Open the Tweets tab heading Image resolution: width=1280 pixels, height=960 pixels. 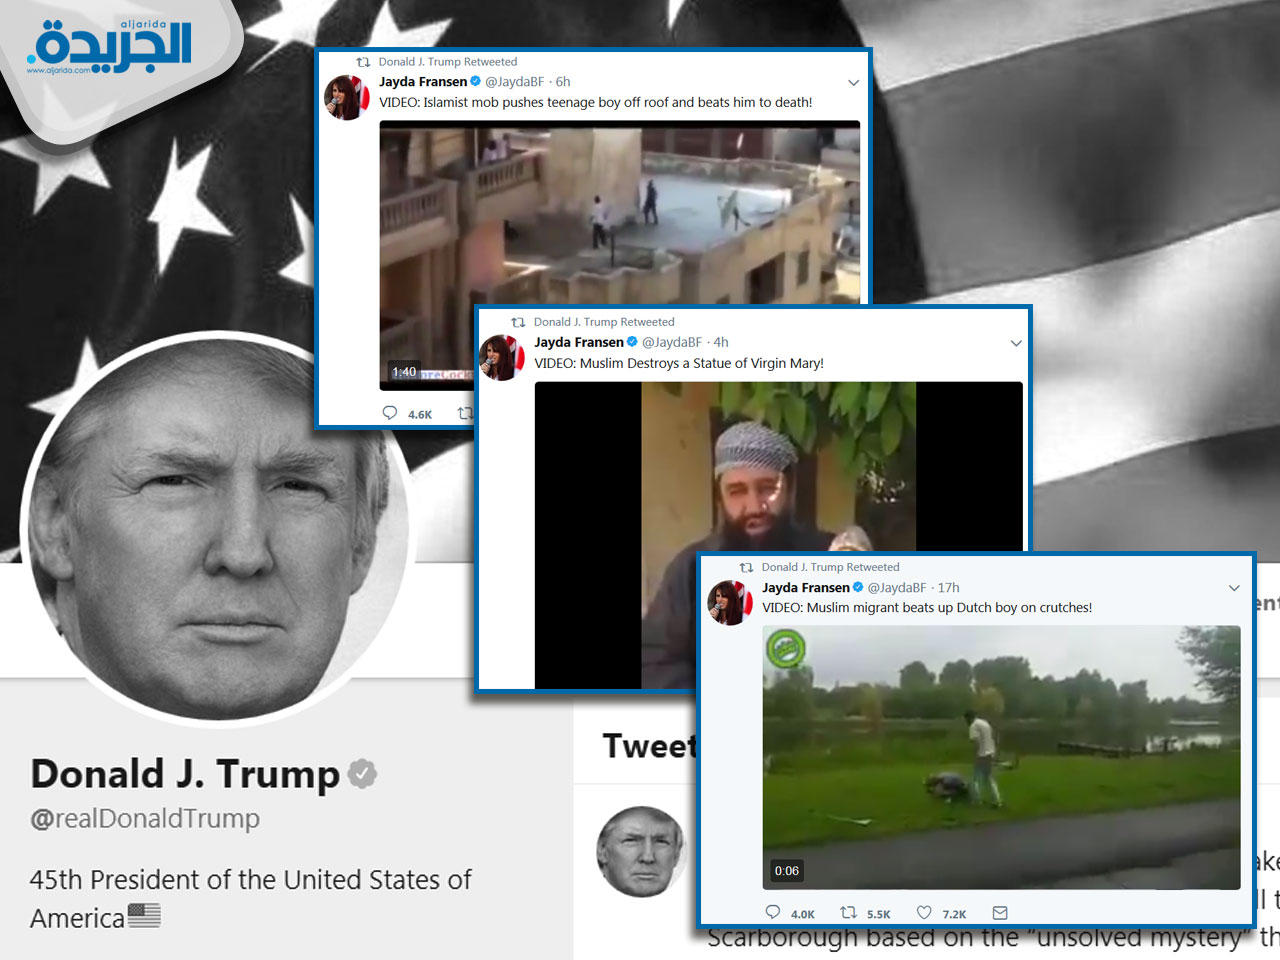click(x=649, y=746)
